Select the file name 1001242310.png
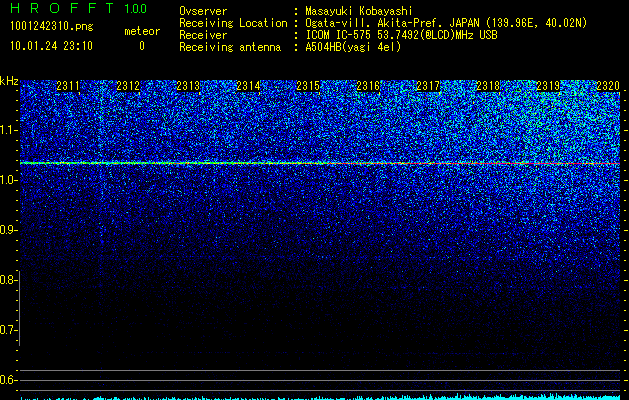Screen dimensions: 629x400 pyautogui.click(x=51, y=27)
